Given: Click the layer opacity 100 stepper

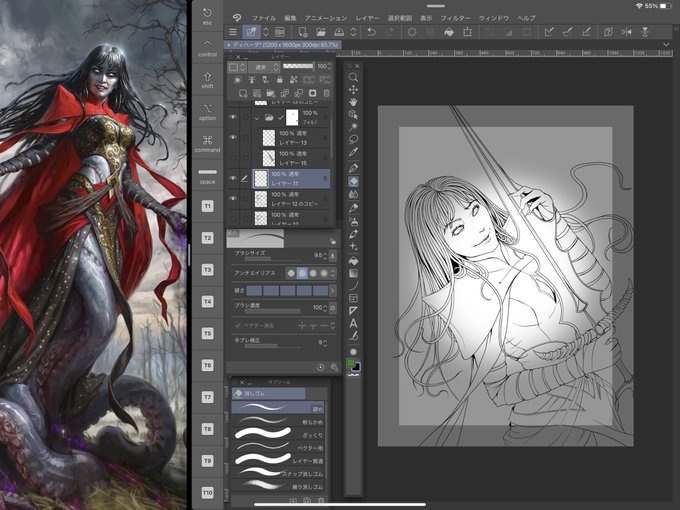Looking at the screenshot, I should (330, 66).
